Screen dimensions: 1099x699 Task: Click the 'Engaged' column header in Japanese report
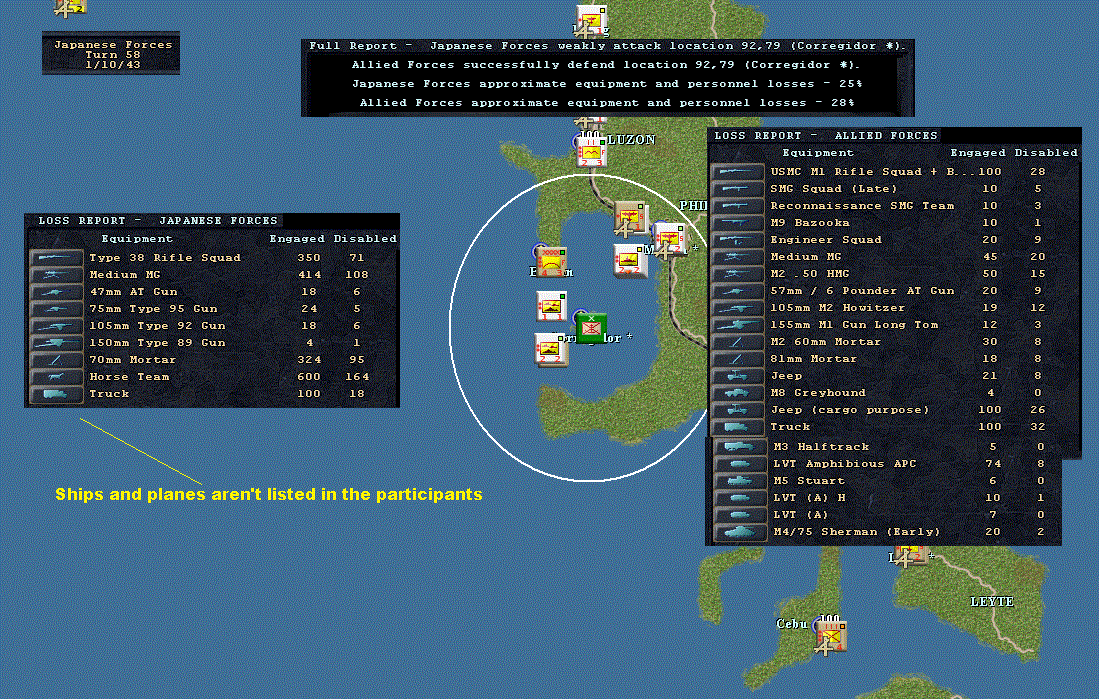tap(297, 238)
